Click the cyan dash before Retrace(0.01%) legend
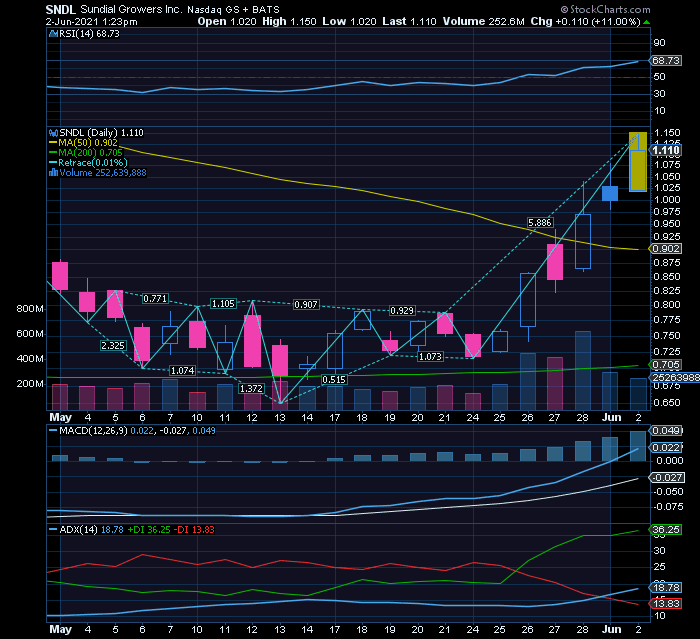This screenshot has width=700, height=639. [53, 163]
